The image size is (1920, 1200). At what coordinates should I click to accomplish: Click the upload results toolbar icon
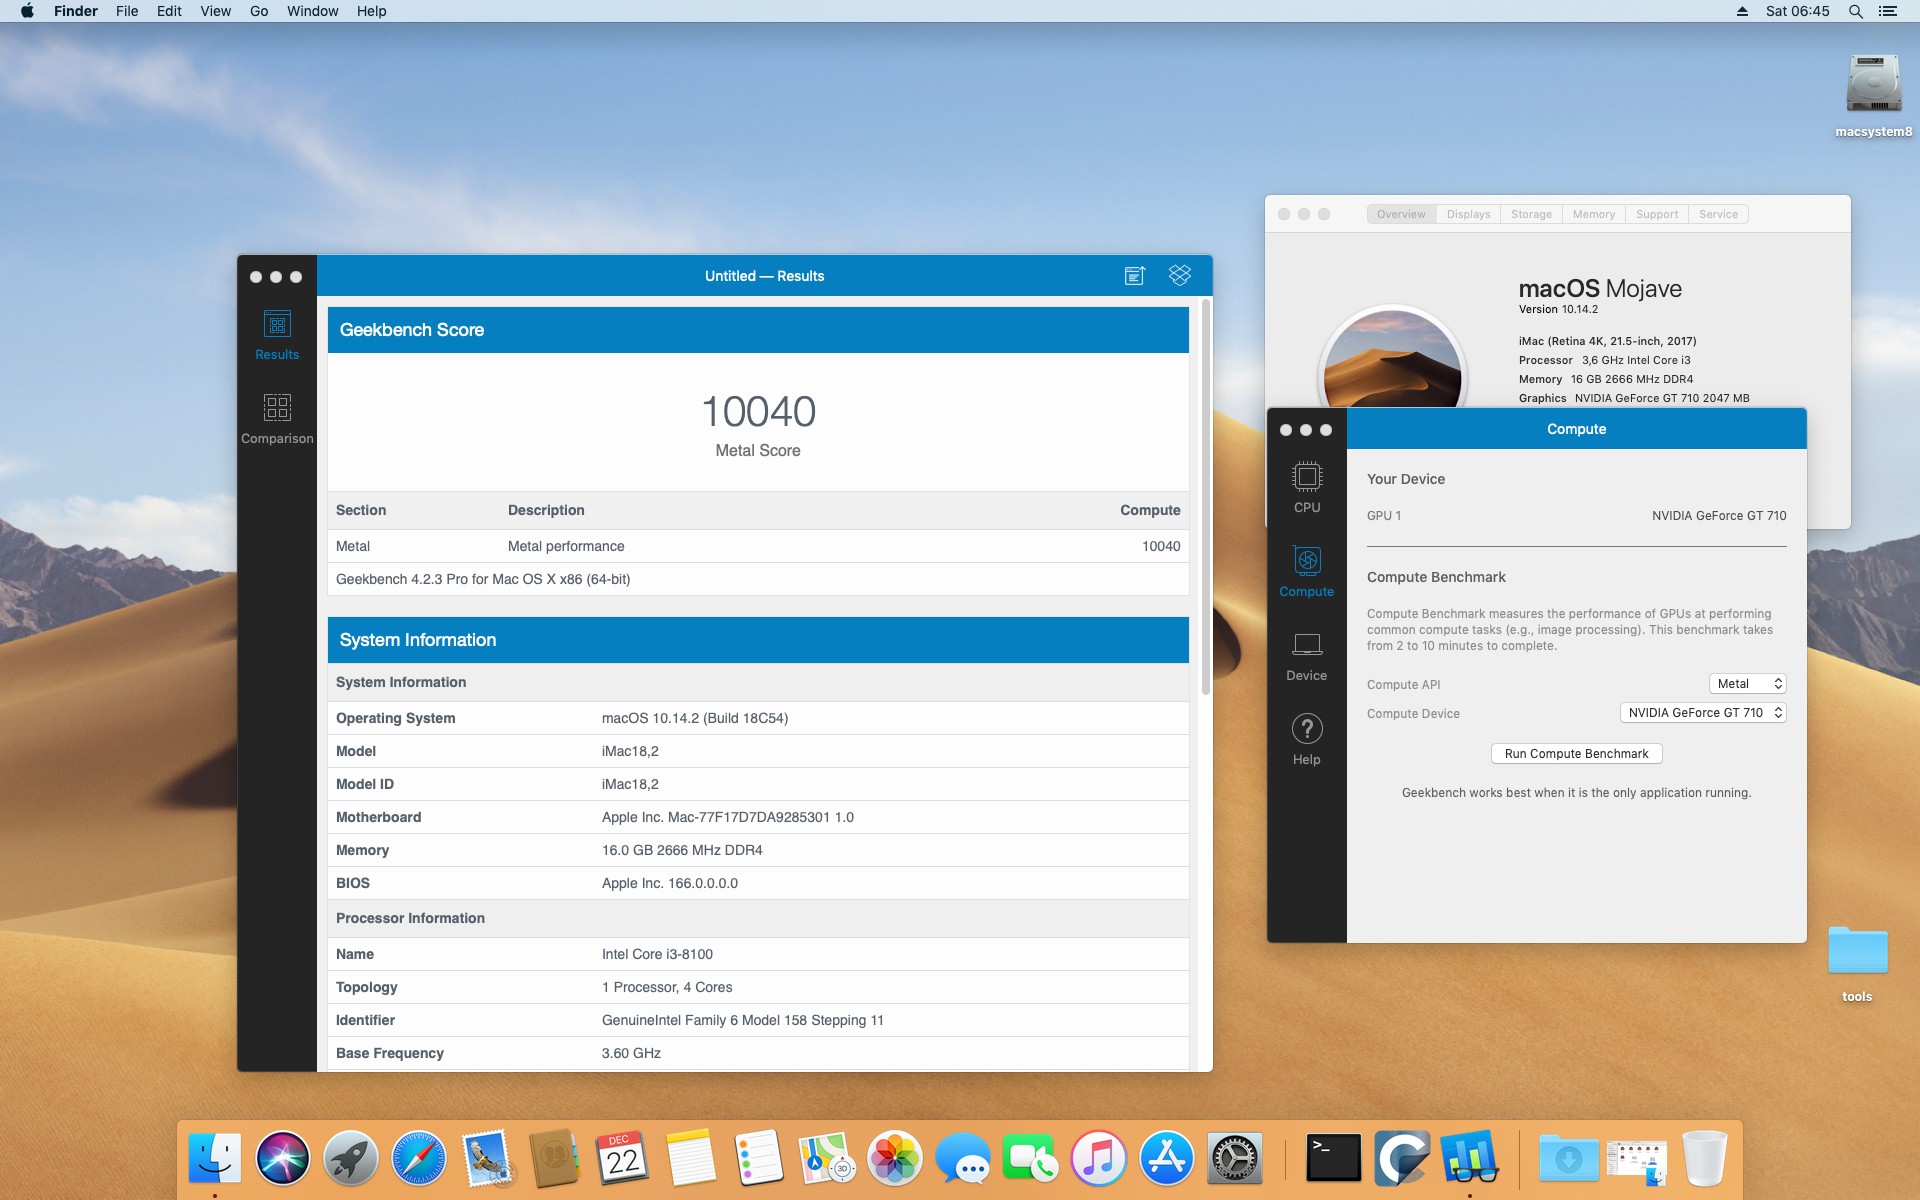(1134, 276)
